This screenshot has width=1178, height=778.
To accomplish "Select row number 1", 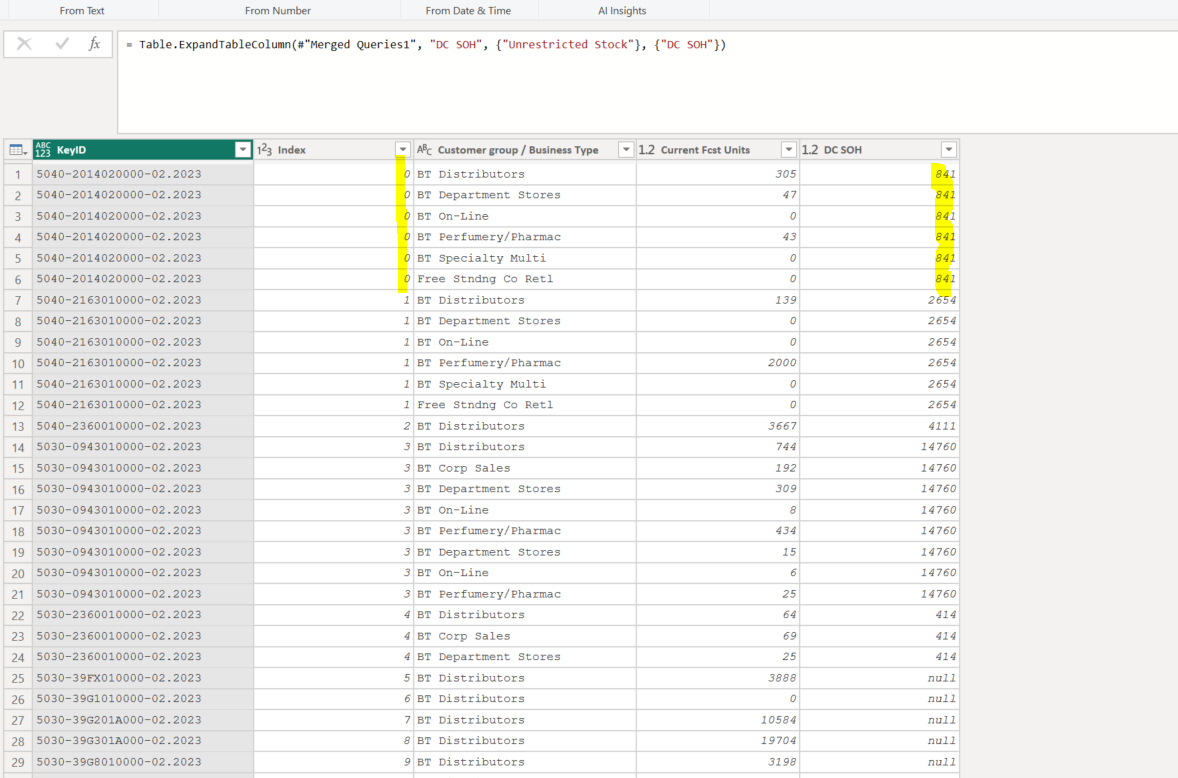I will click(x=18, y=174).
